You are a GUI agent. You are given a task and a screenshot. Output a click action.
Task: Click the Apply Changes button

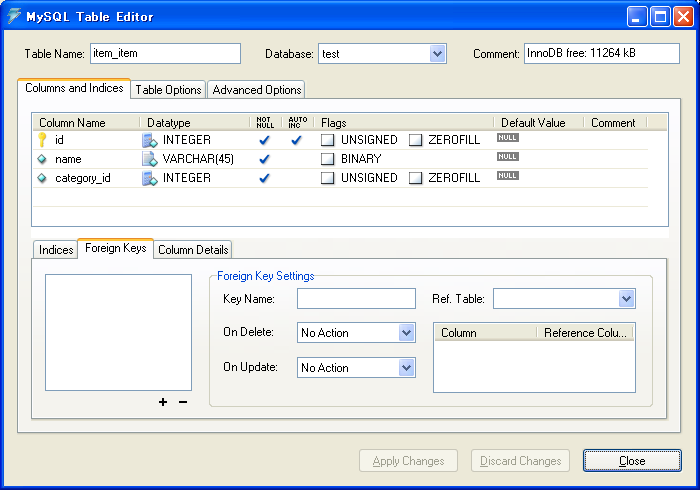408,461
